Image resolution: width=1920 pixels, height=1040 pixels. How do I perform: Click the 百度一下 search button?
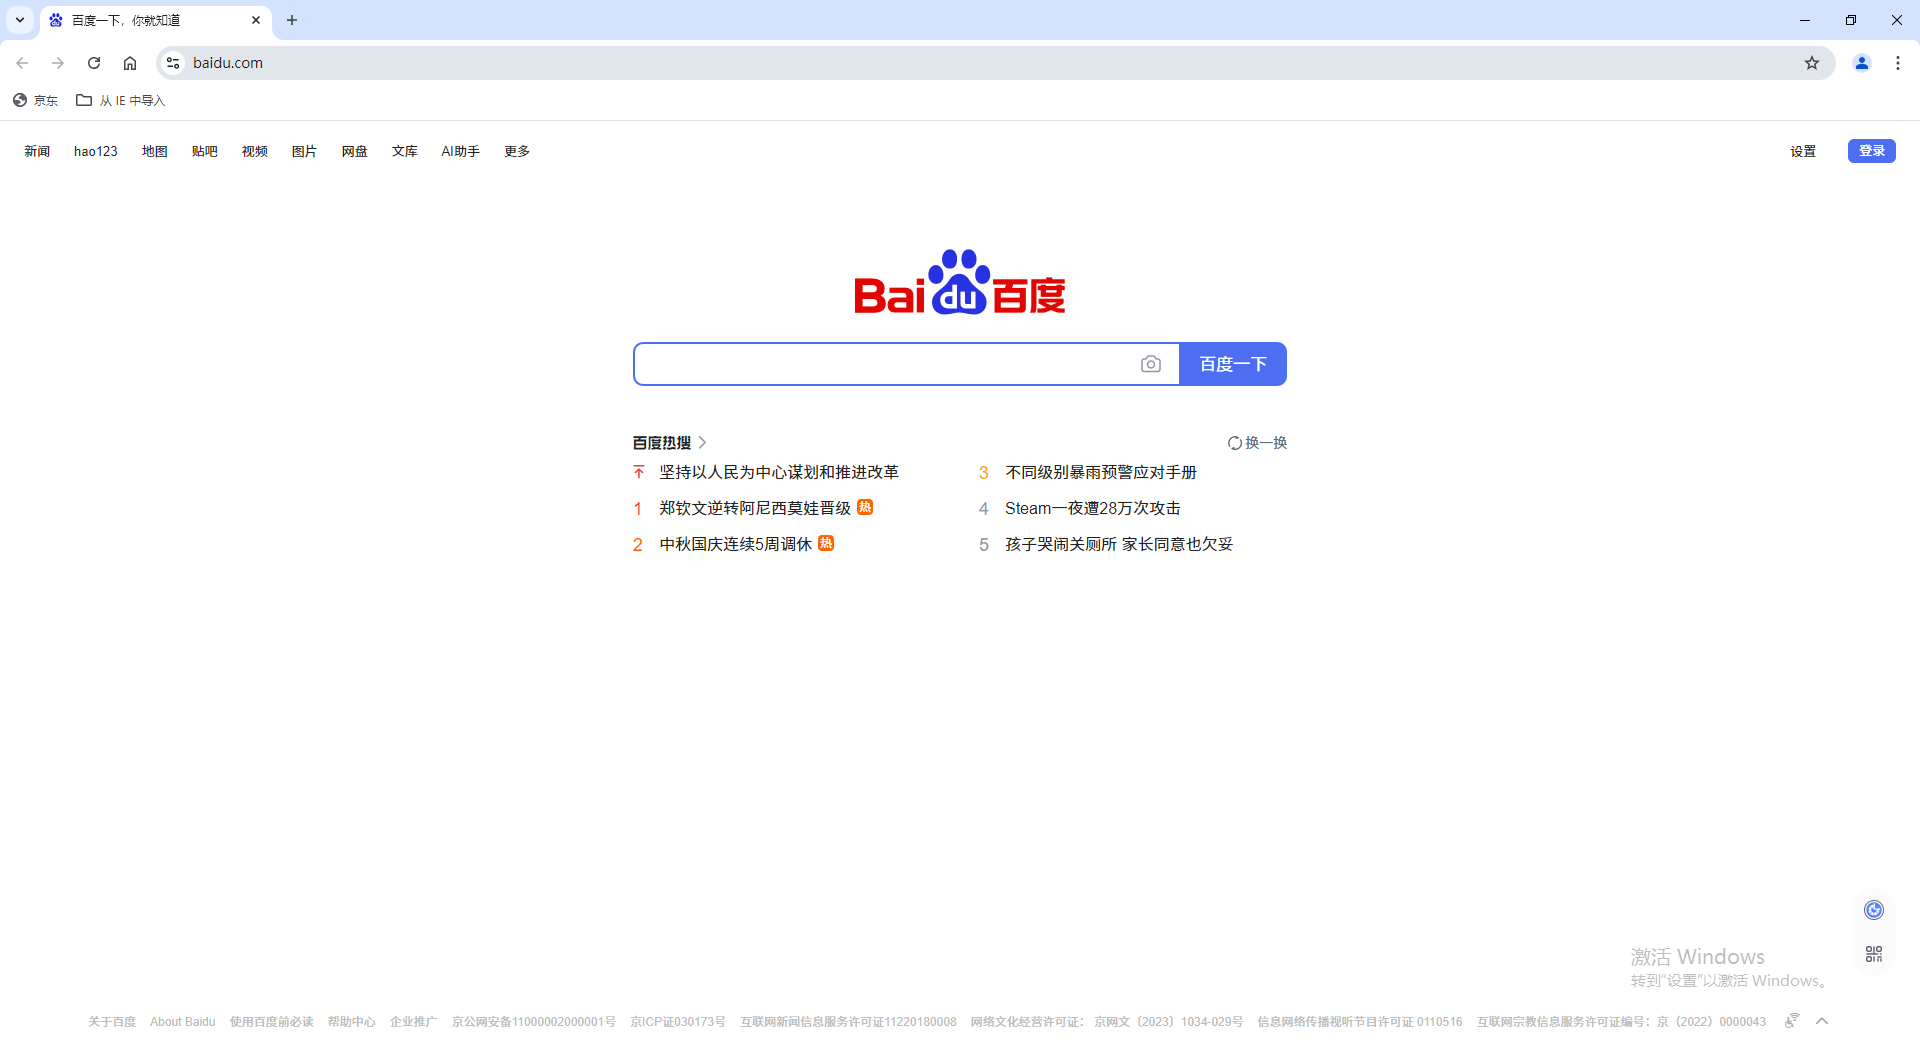pyautogui.click(x=1233, y=364)
